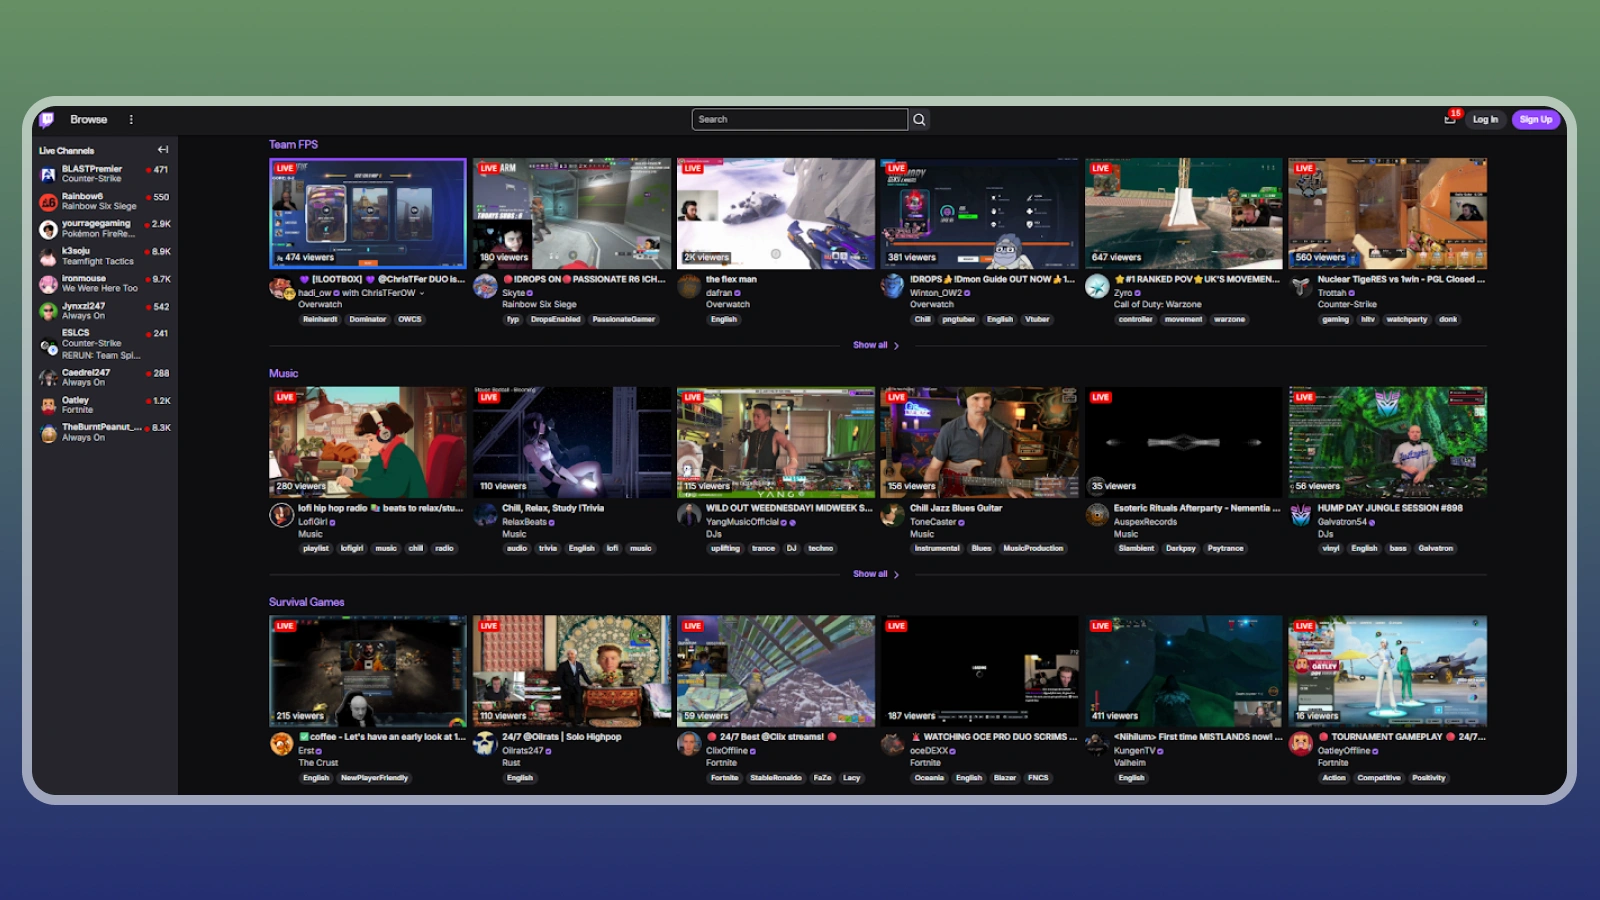Select the watchparty tag
The width and height of the screenshot is (1600, 900).
pyautogui.click(x=1406, y=320)
